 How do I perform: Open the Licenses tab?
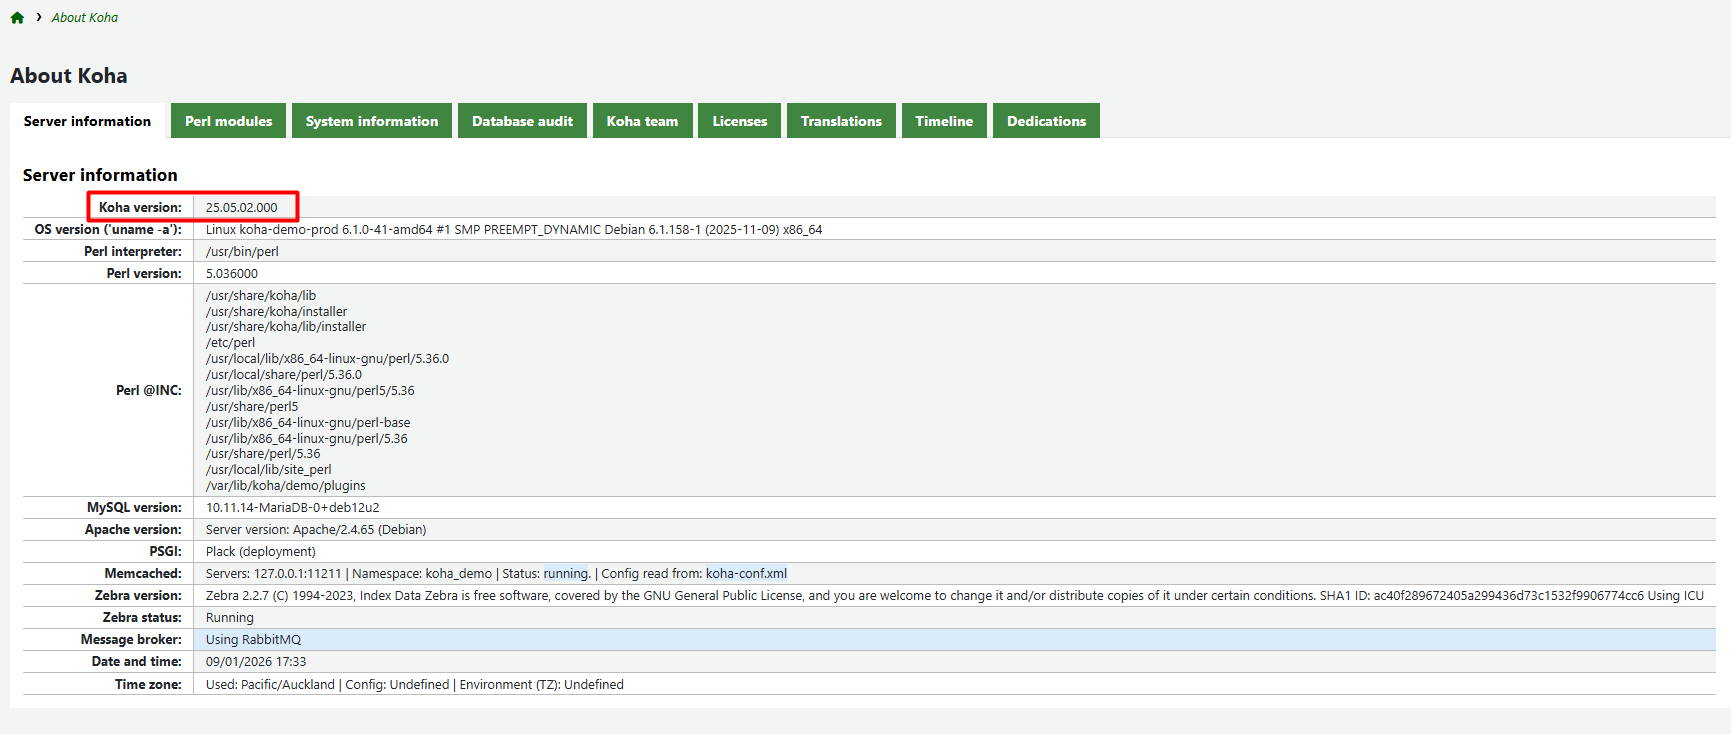click(x=739, y=121)
